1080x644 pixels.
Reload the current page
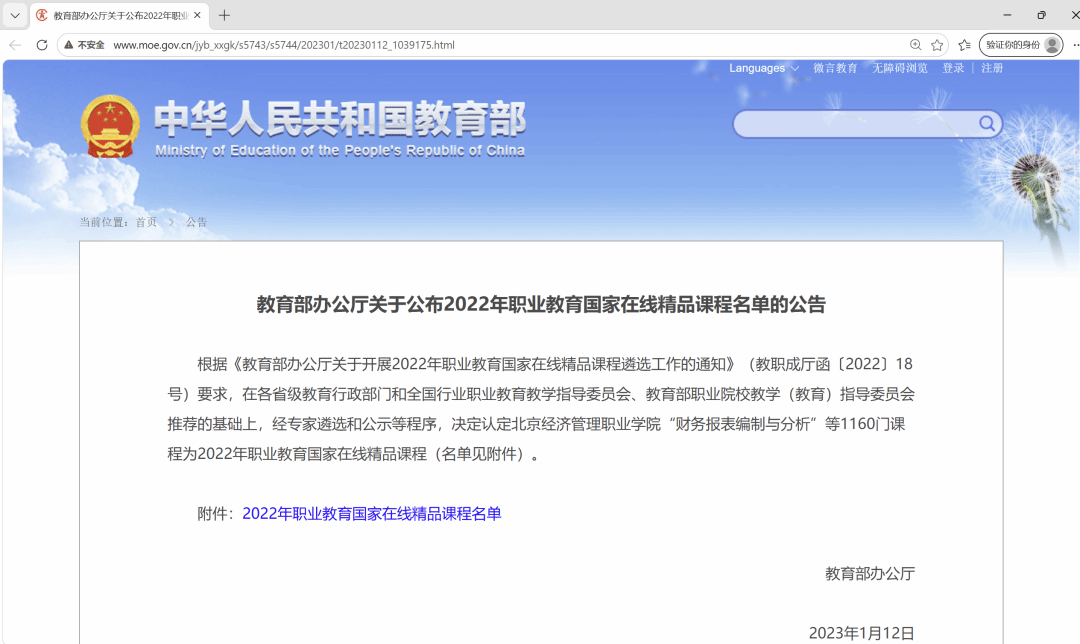pyautogui.click(x=41, y=45)
